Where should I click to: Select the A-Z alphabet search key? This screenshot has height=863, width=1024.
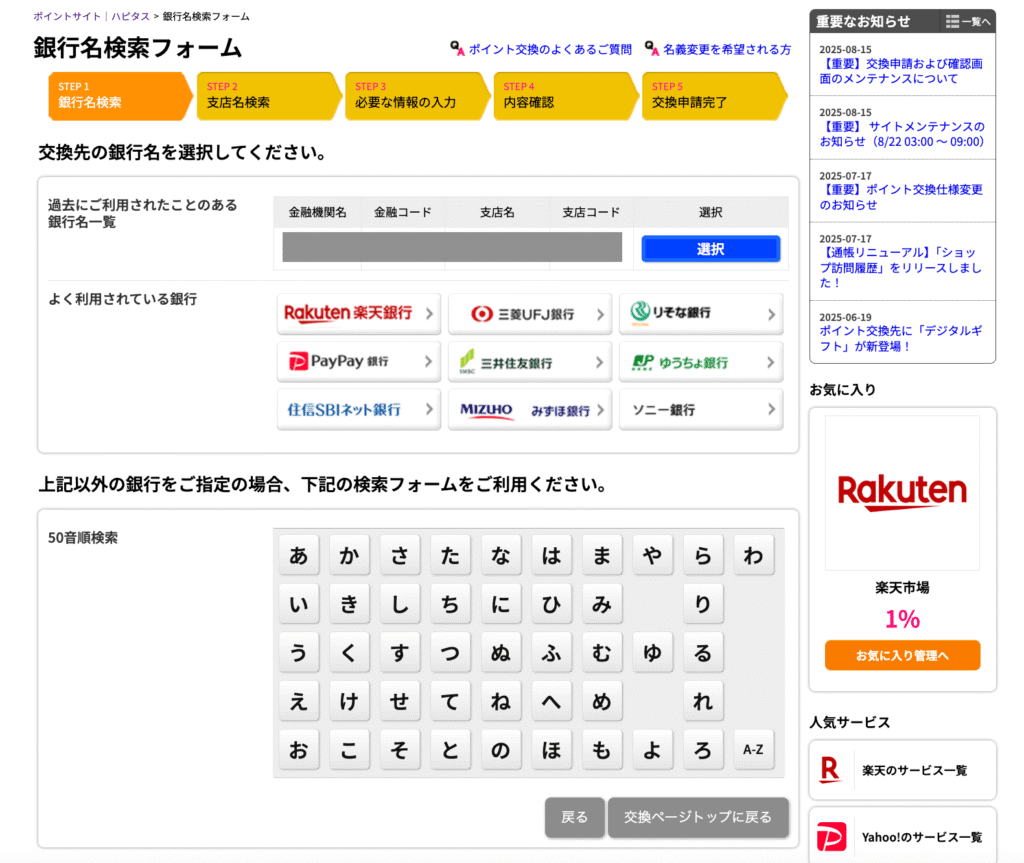(x=754, y=749)
